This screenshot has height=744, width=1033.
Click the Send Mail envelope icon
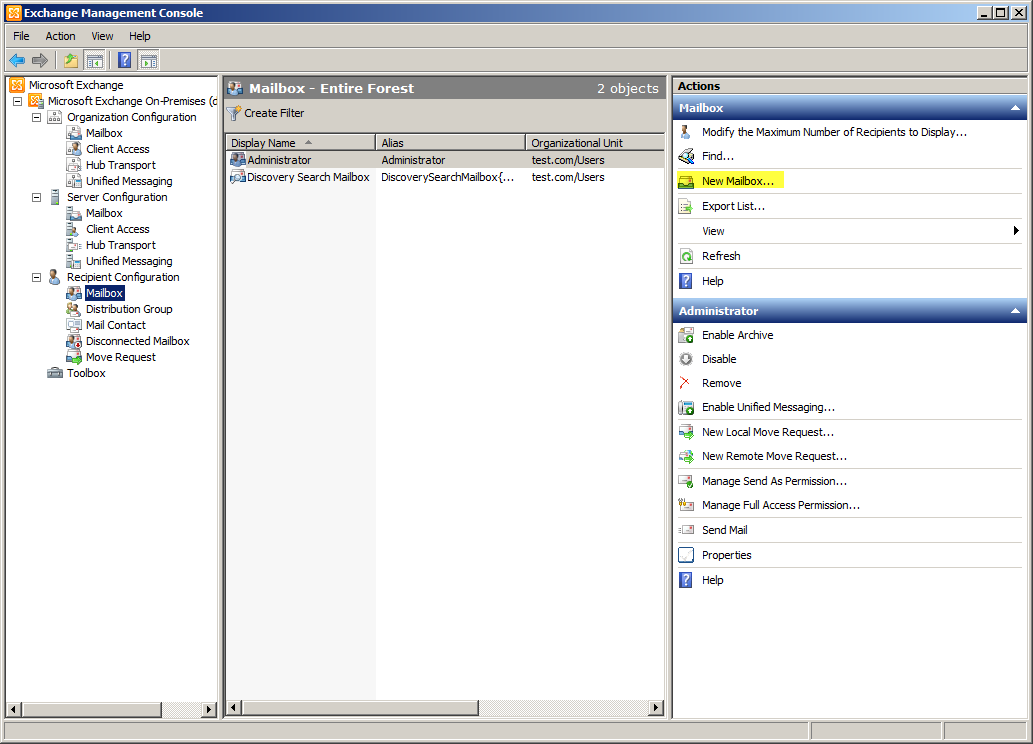tap(686, 530)
